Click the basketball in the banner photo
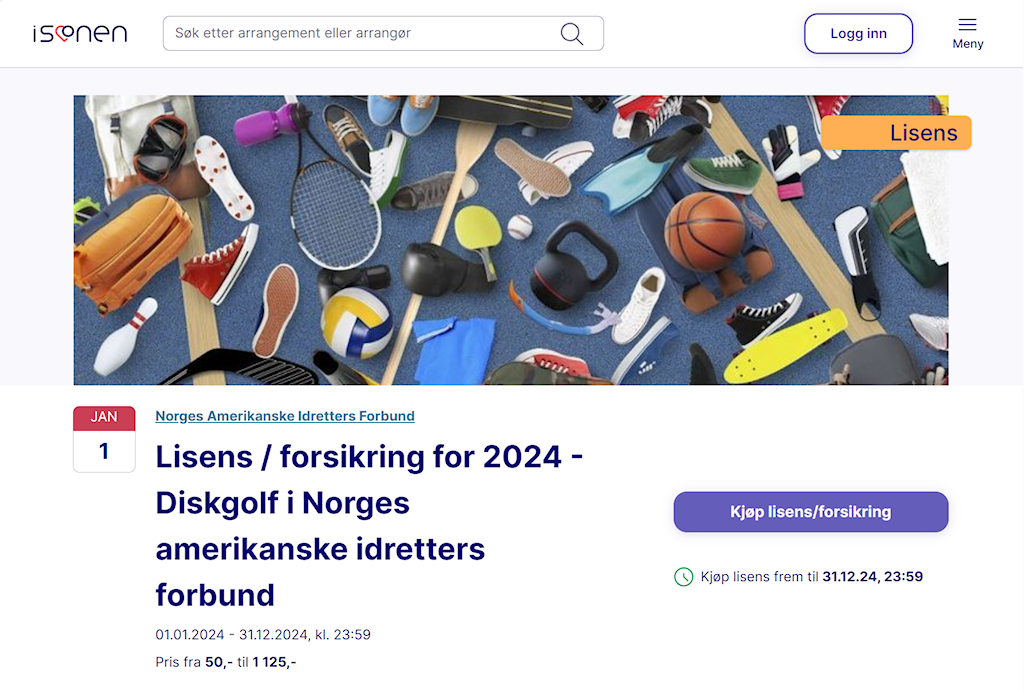The image size is (1024, 693). click(705, 232)
